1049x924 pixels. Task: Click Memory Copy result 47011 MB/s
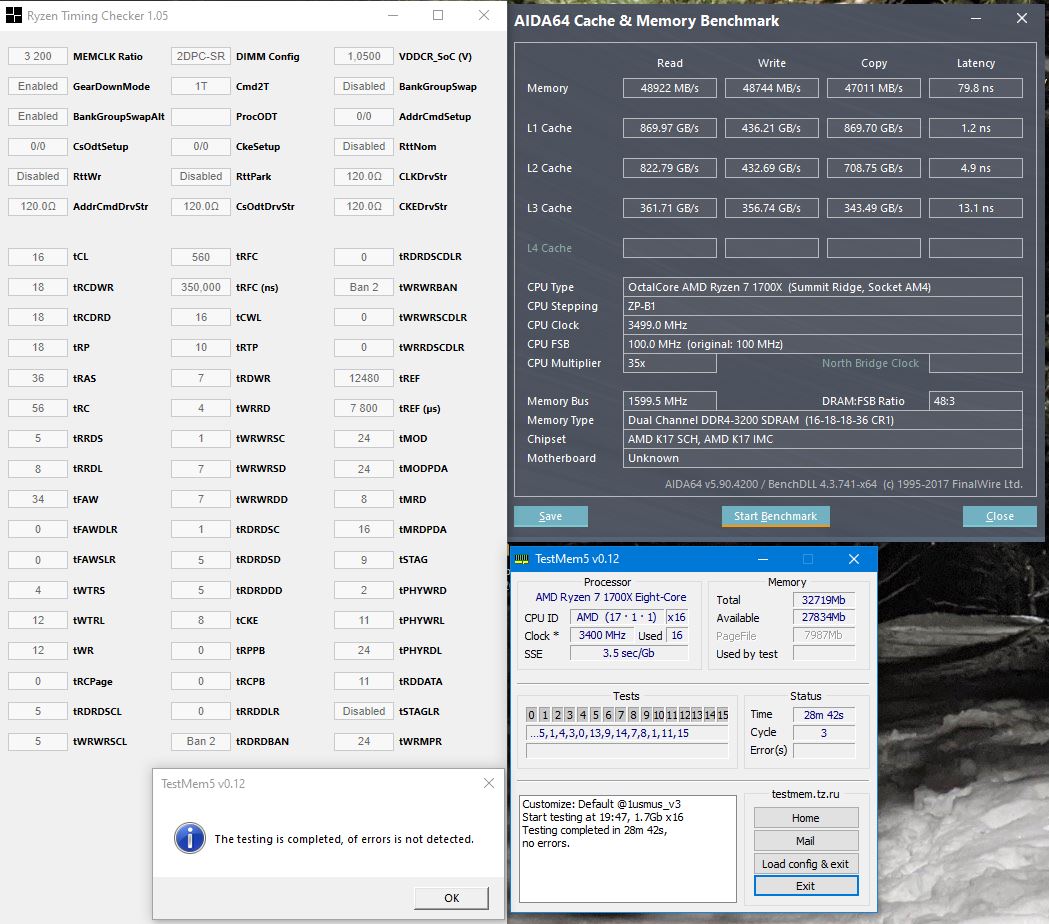coord(874,88)
